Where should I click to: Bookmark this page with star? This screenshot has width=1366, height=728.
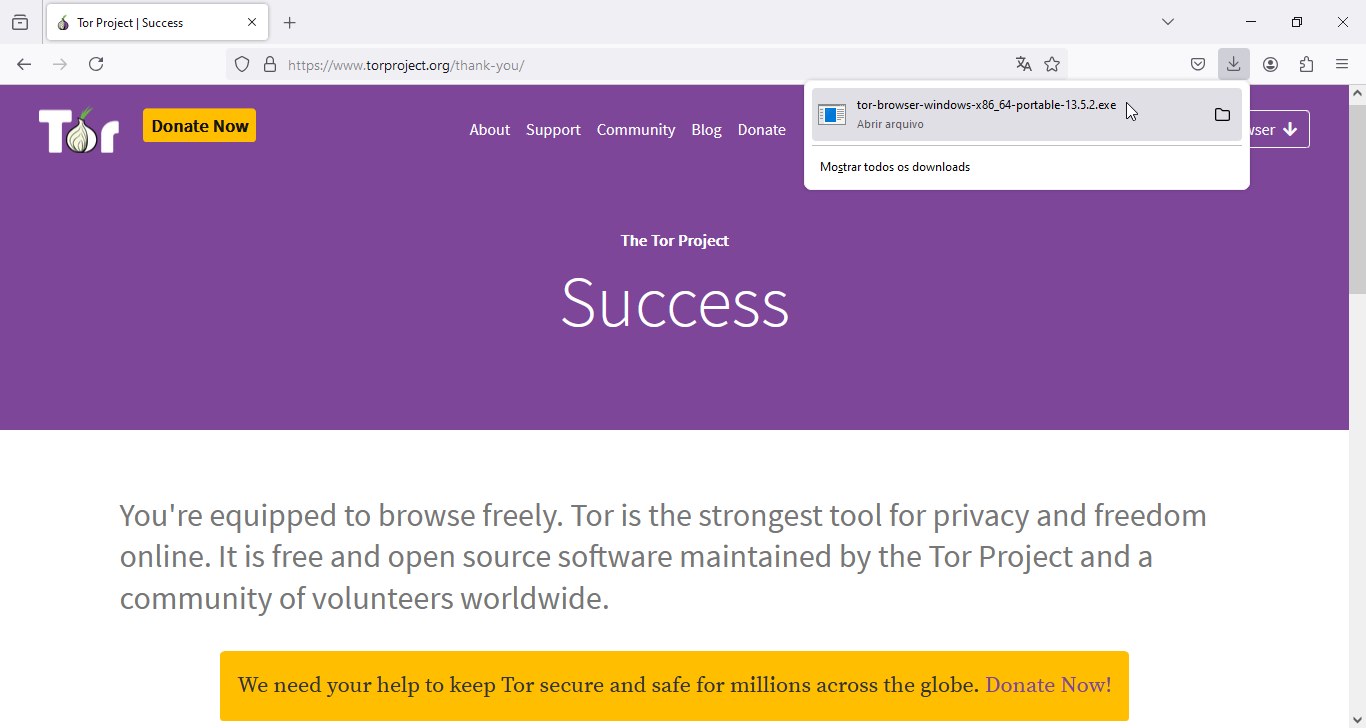tap(1052, 65)
